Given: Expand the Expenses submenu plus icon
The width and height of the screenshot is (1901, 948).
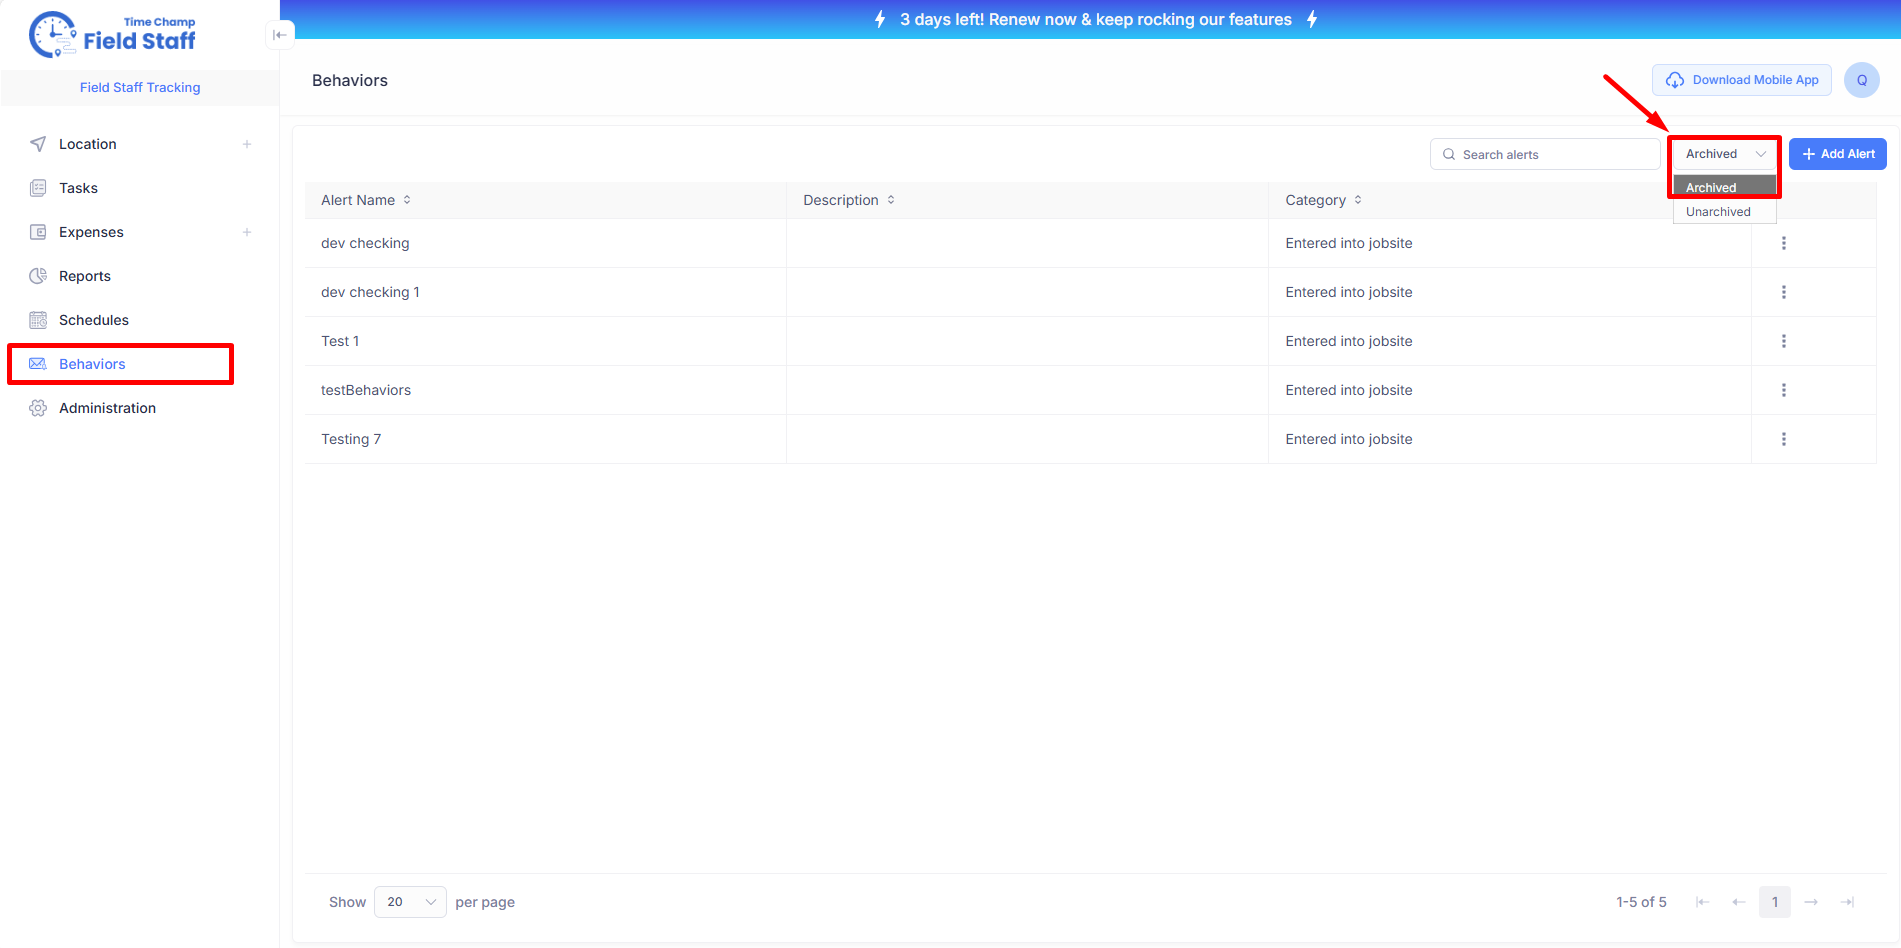Looking at the screenshot, I should (247, 232).
